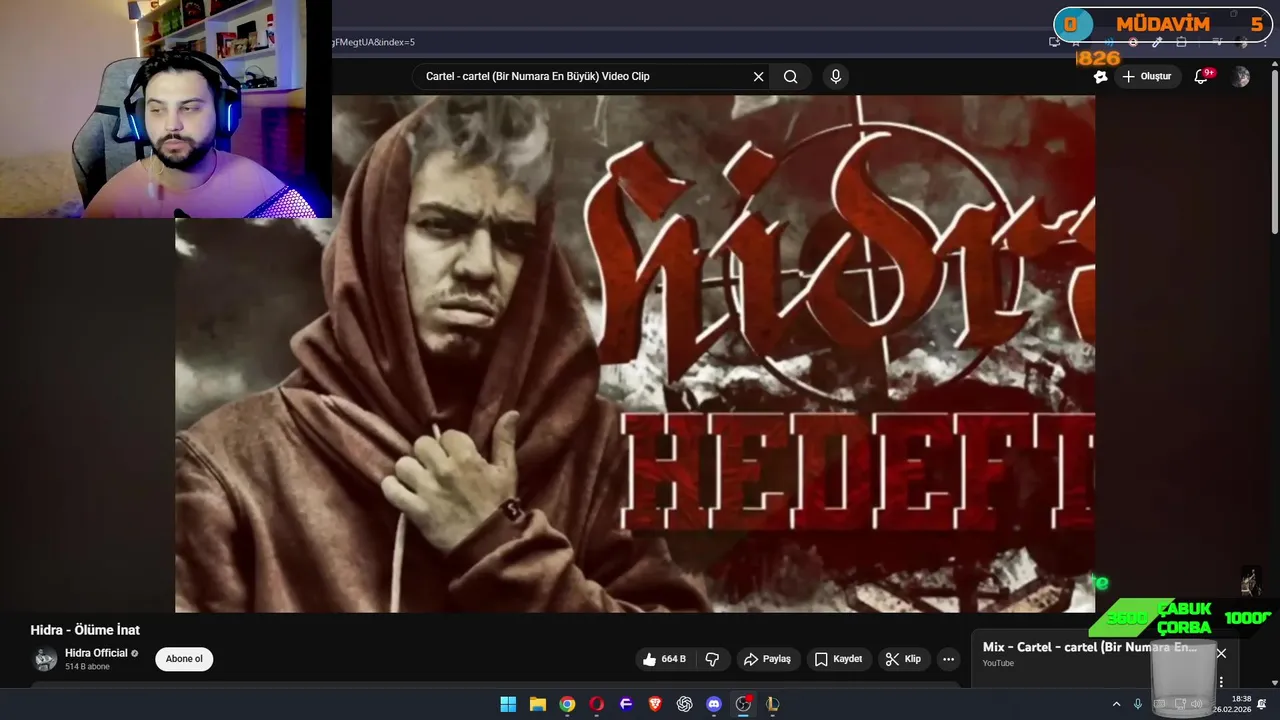Click the microphone tray icon

[1138, 704]
